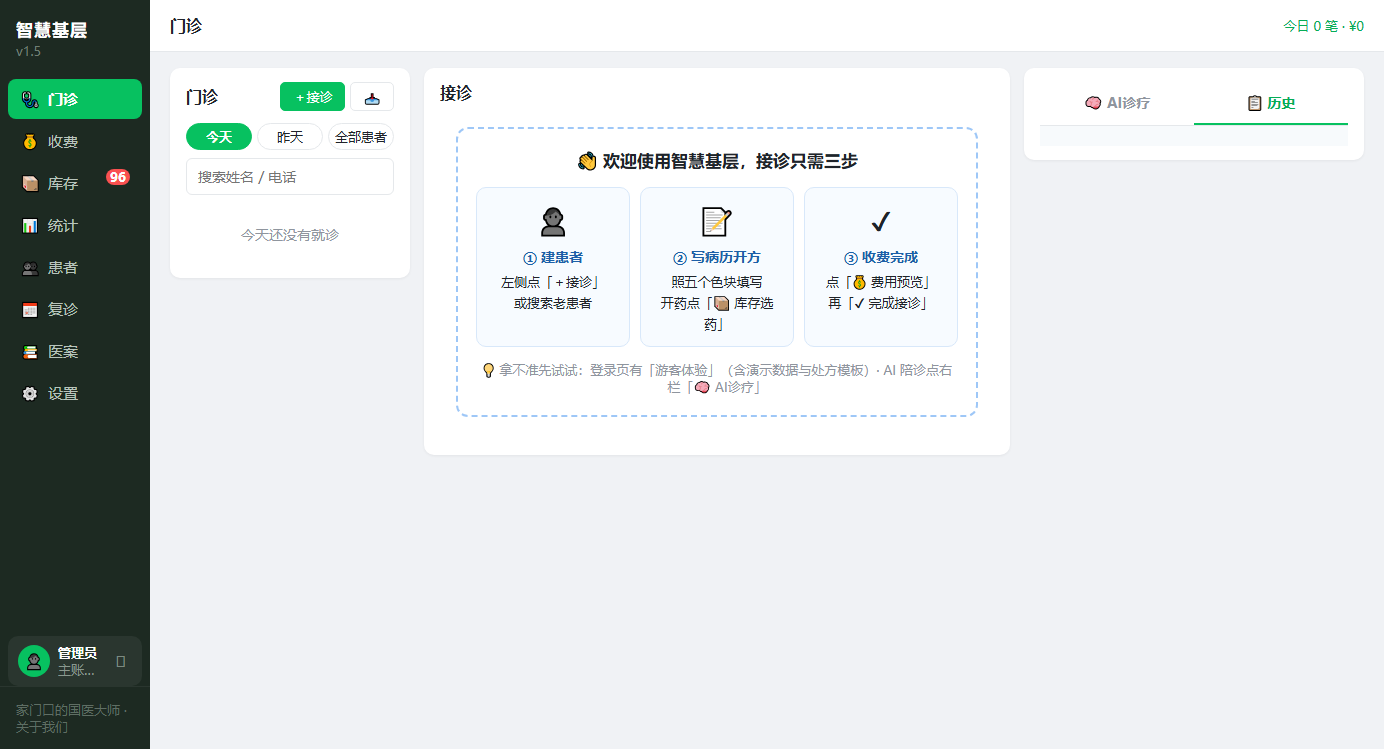Image resolution: width=1384 pixels, height=749 pixels.
Task: Click the import tray icon button next to 接诊
Action: [x=372, y=97]
